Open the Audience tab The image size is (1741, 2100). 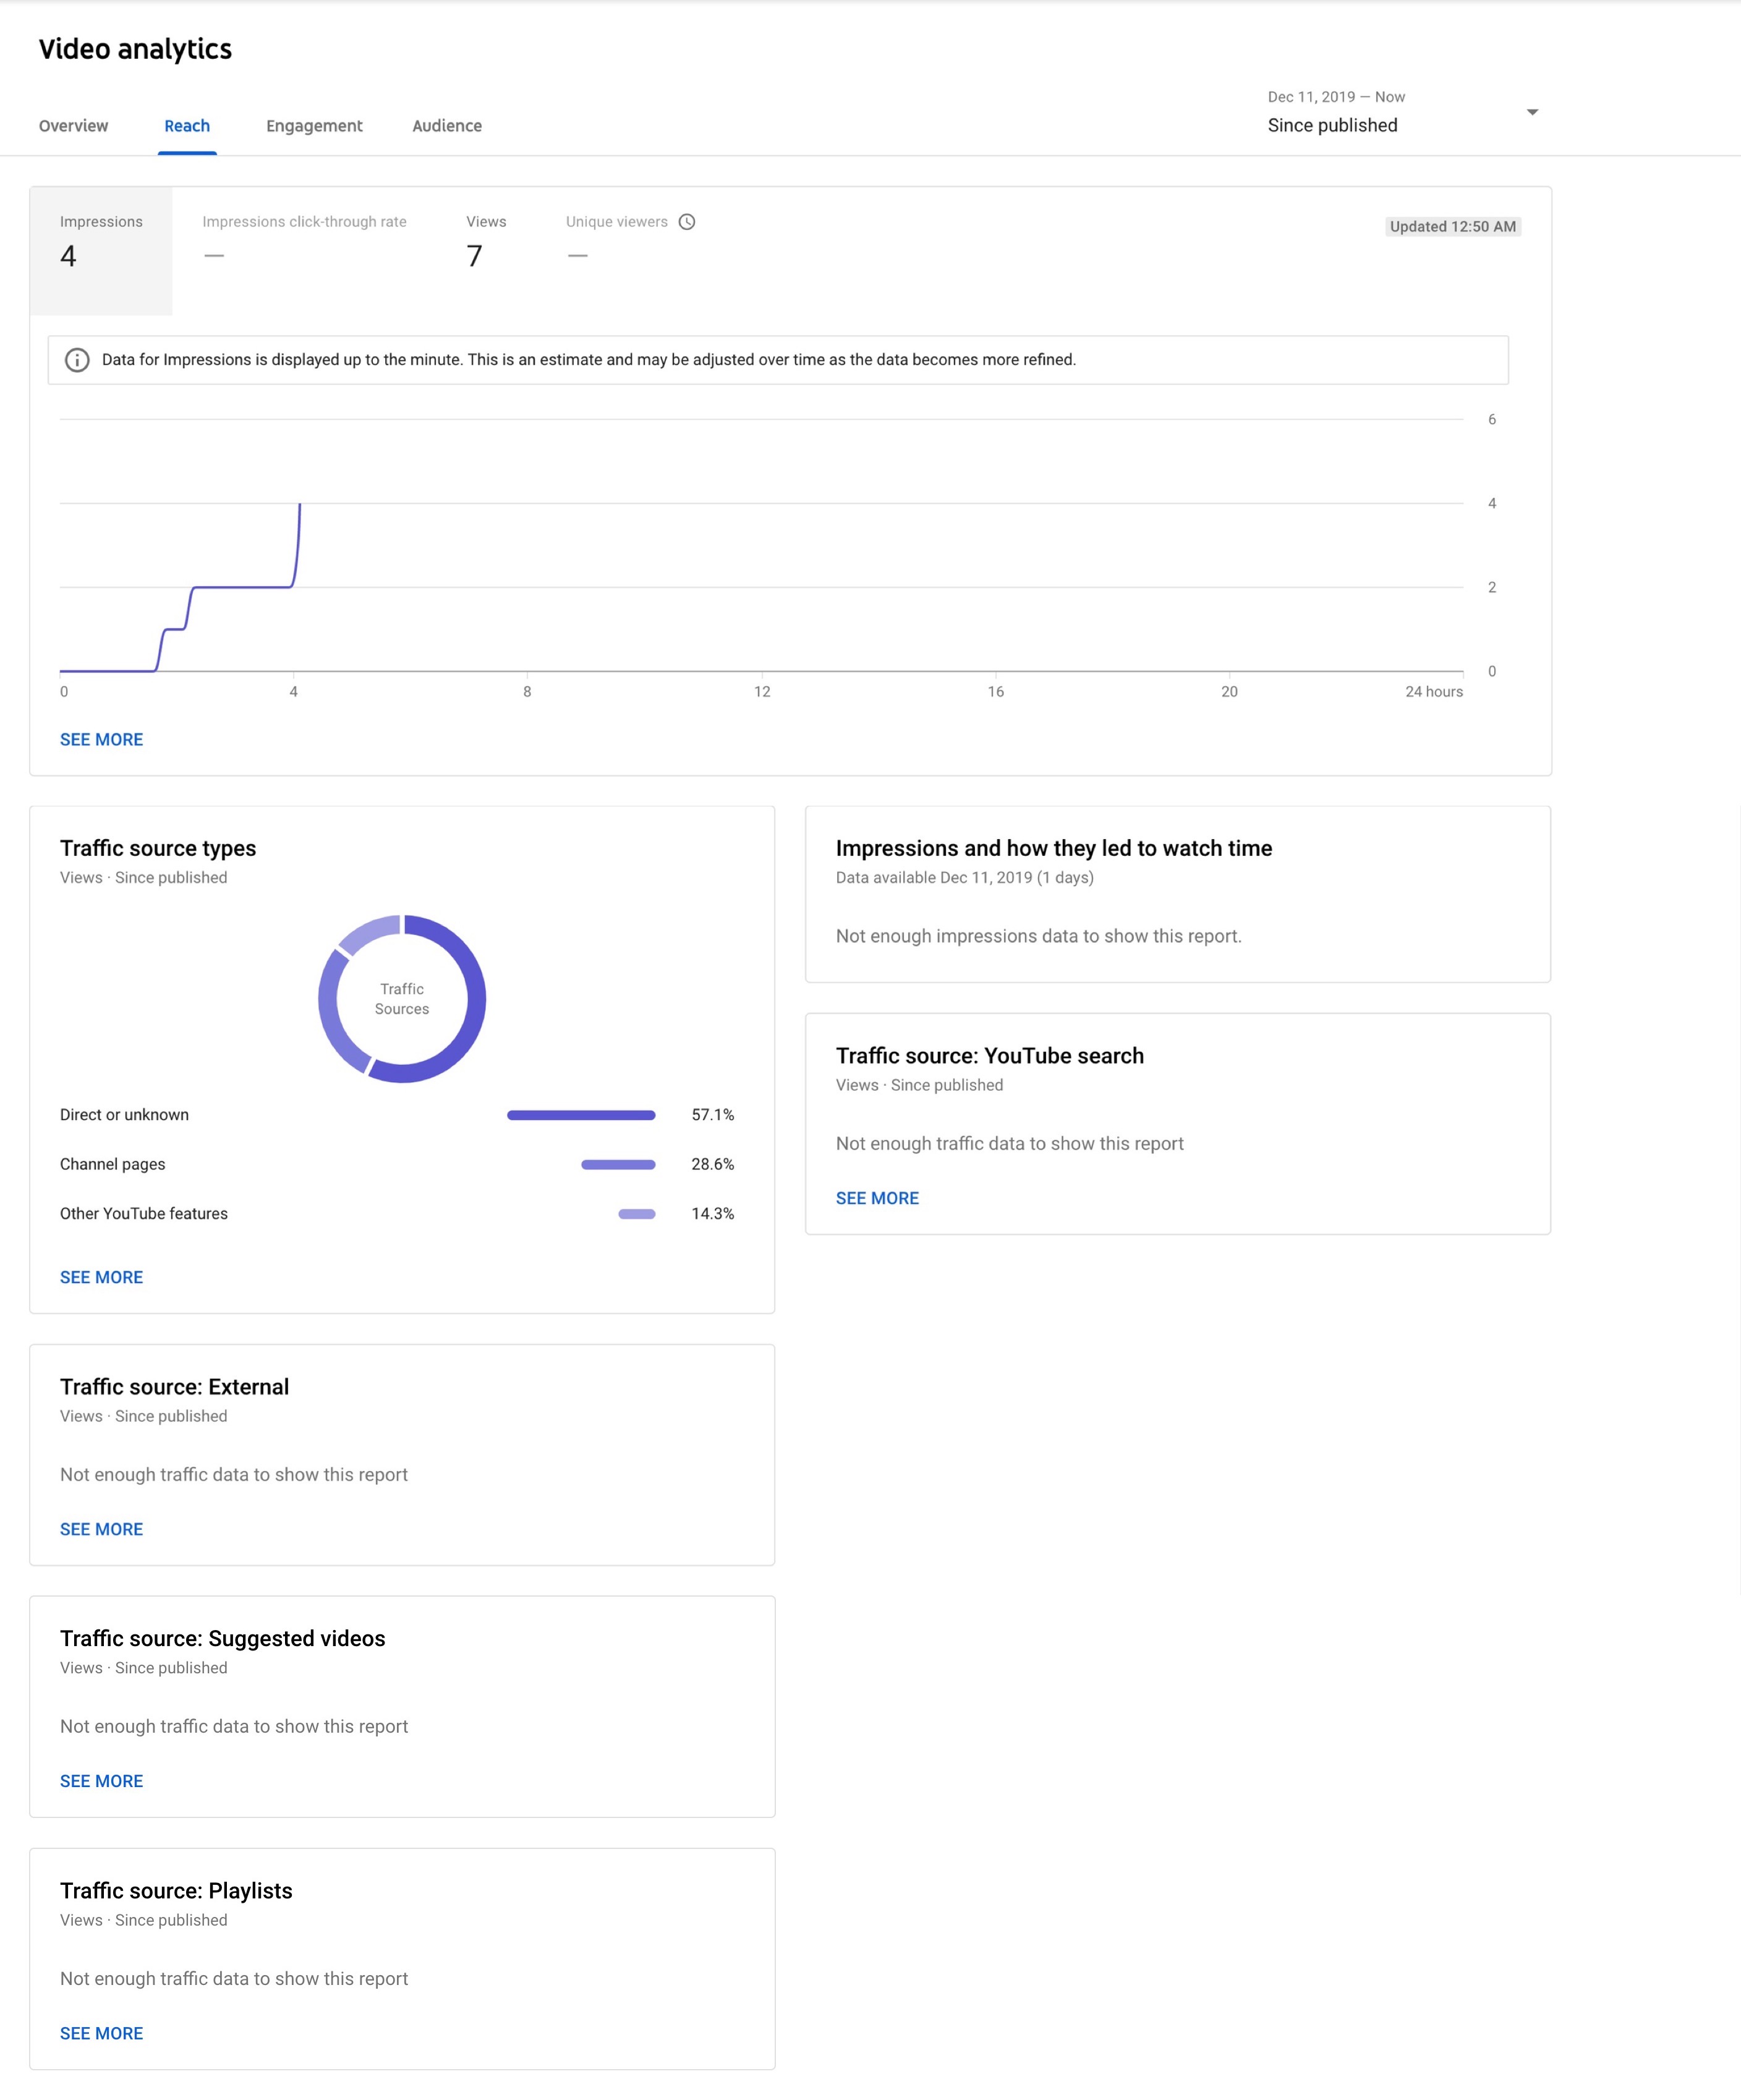[446, 126]
